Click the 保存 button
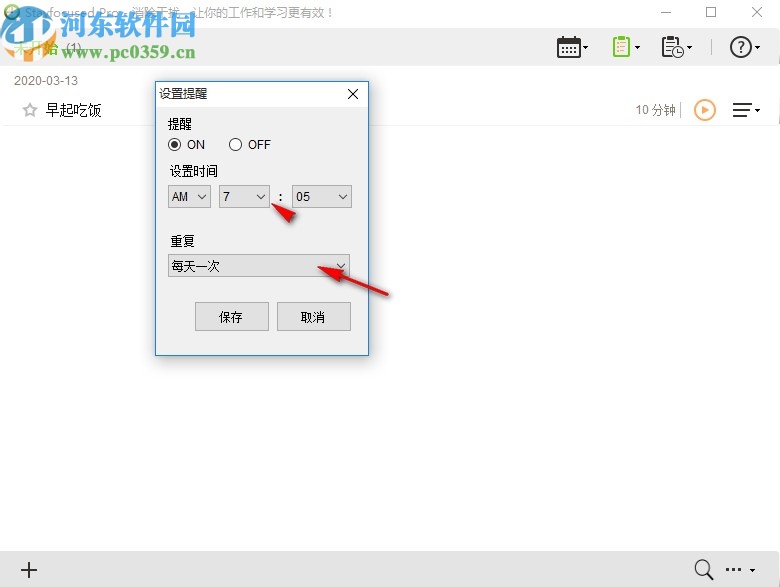This screenshot has height=587, width=780. click(x=232, y=316)
